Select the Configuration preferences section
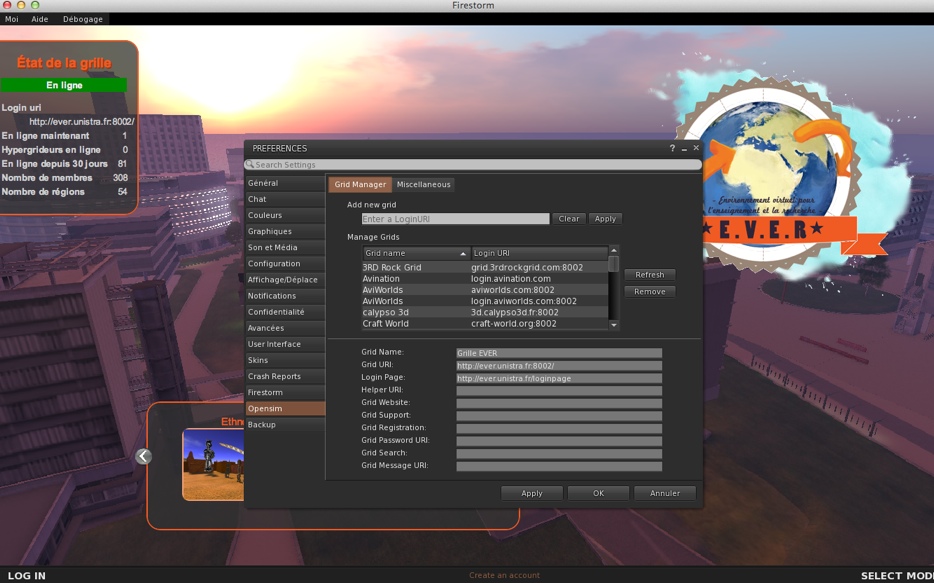Viewport: 934px width, 583px height. pyautogui.click(x=285, y=264)
